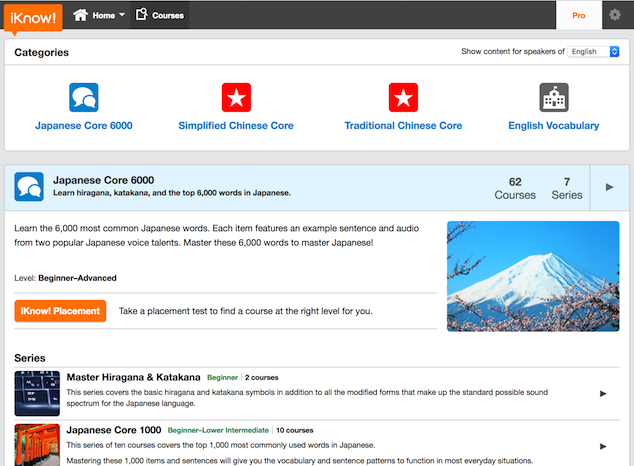Click the Simplified Chinese Core star icon
Image resolution: width=634 pixels, height=466 pixels.
236,97
